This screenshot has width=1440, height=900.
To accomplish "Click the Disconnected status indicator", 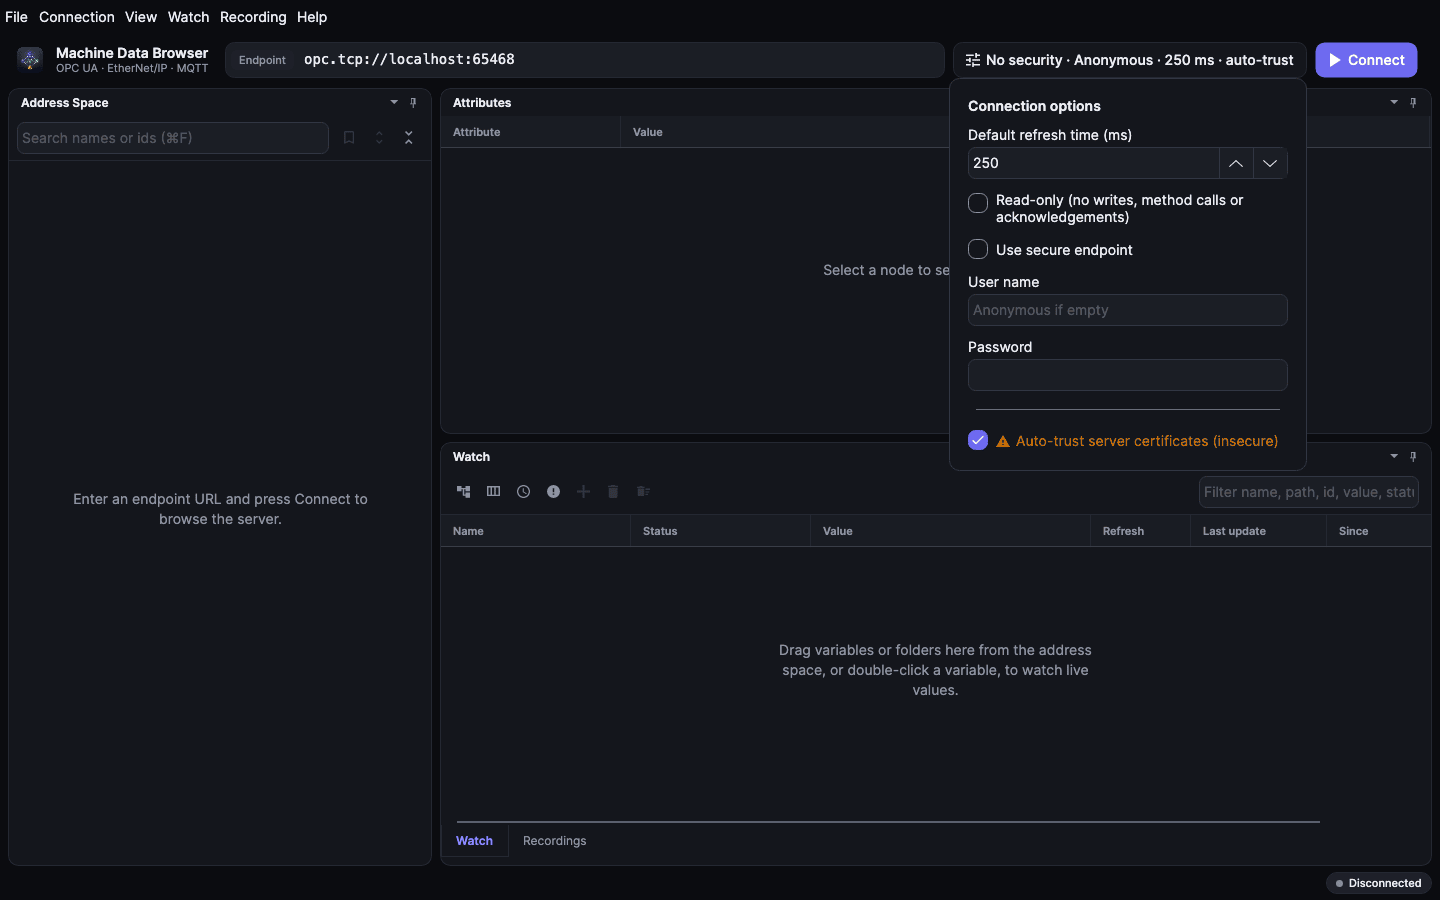I will pyautogui.click(x=1379, y=883).
